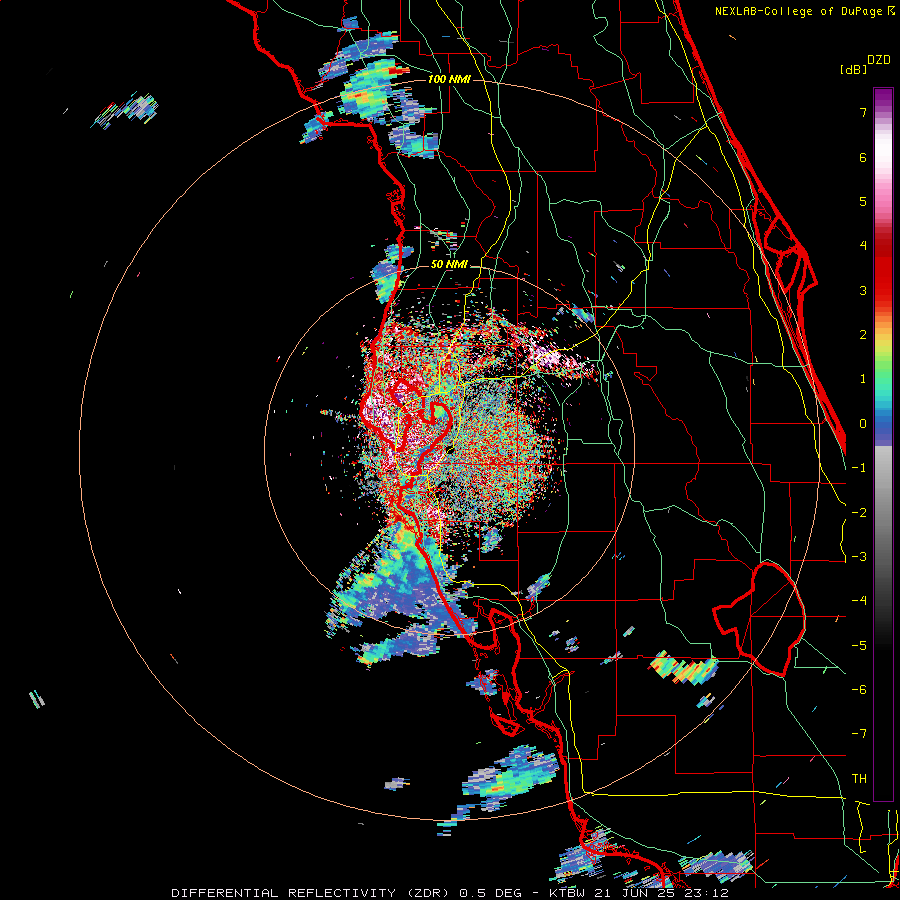Click the -6 value on color scale
Image resolution: width=900 pixels, height=900 pixels.
859,690
